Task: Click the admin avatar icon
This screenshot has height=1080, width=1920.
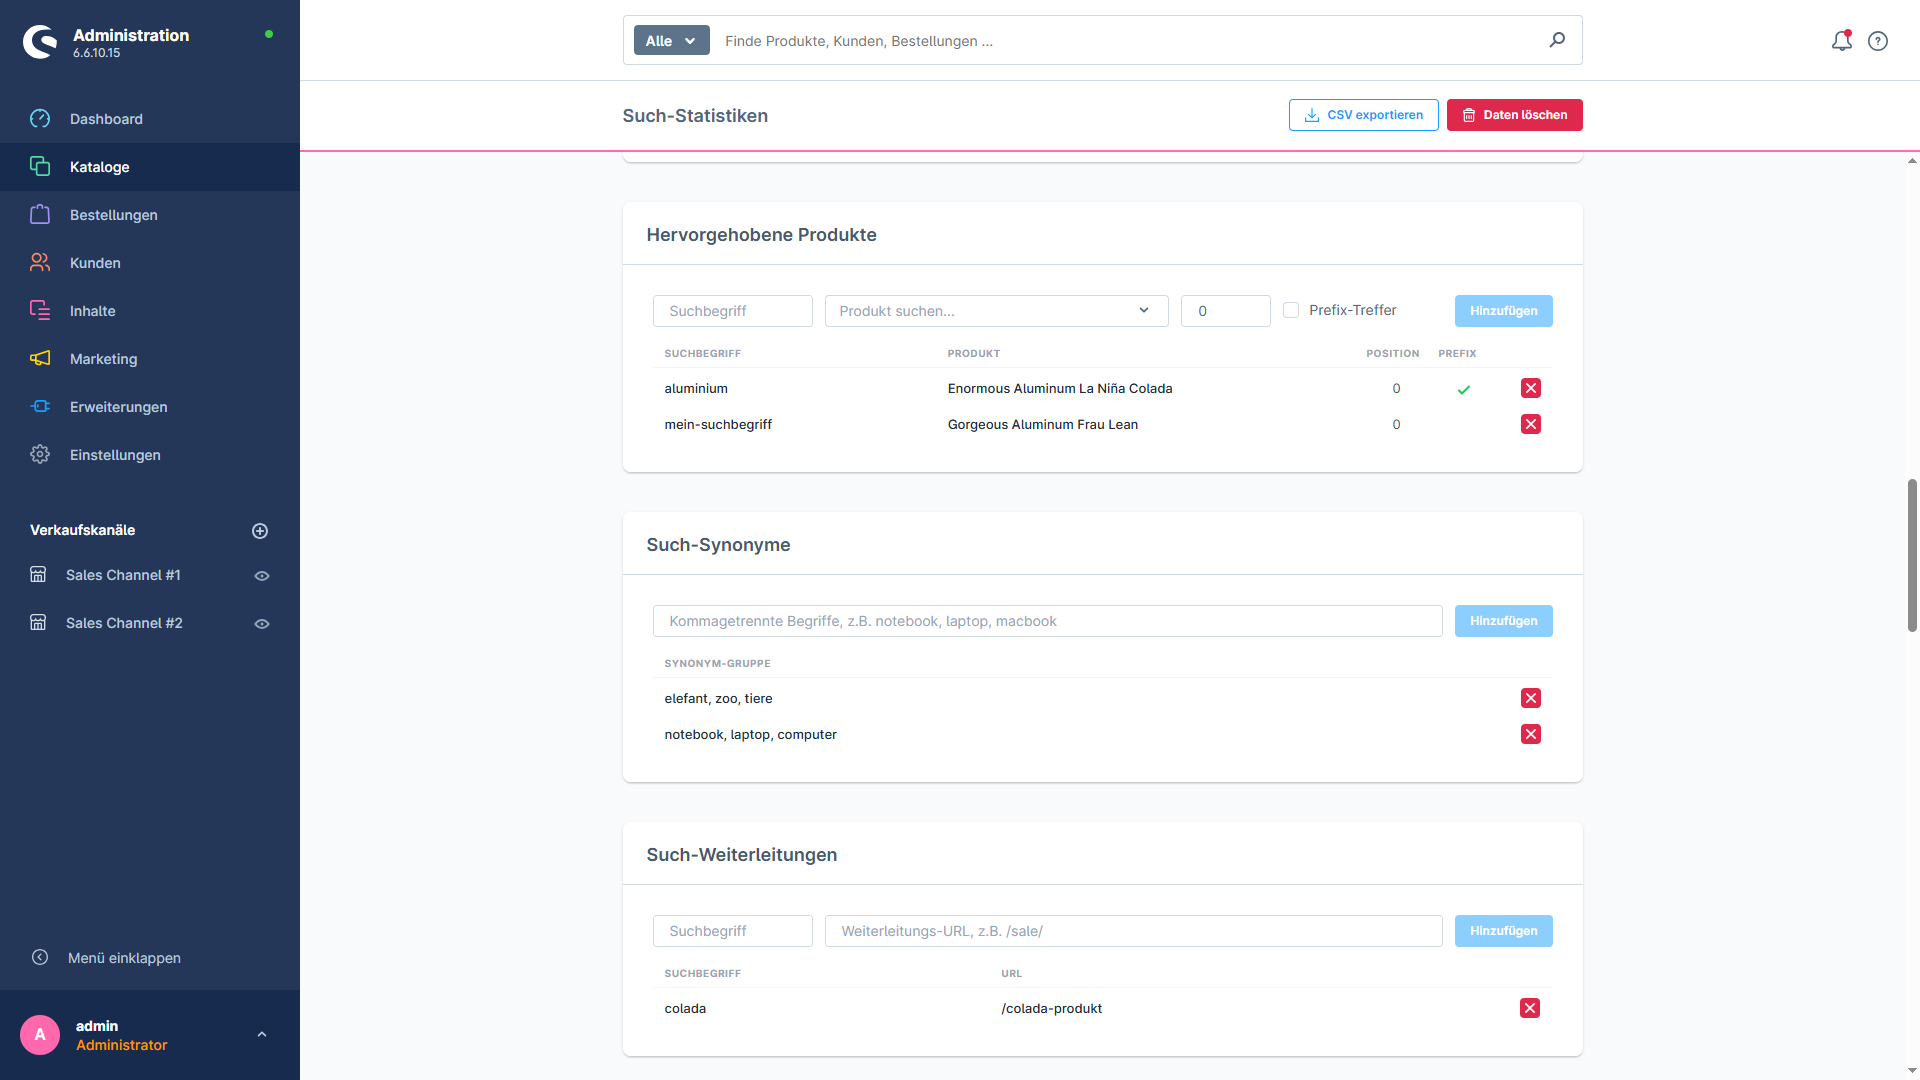Action: tap(40, 1035)
